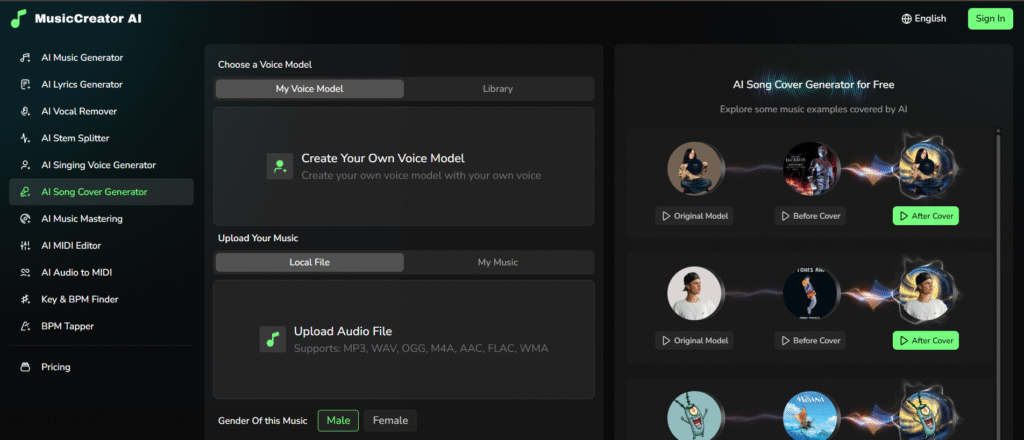Click Create Your Own Voice Model text
Viewport: 1024px width, 440px height.
tap(383, 158)
